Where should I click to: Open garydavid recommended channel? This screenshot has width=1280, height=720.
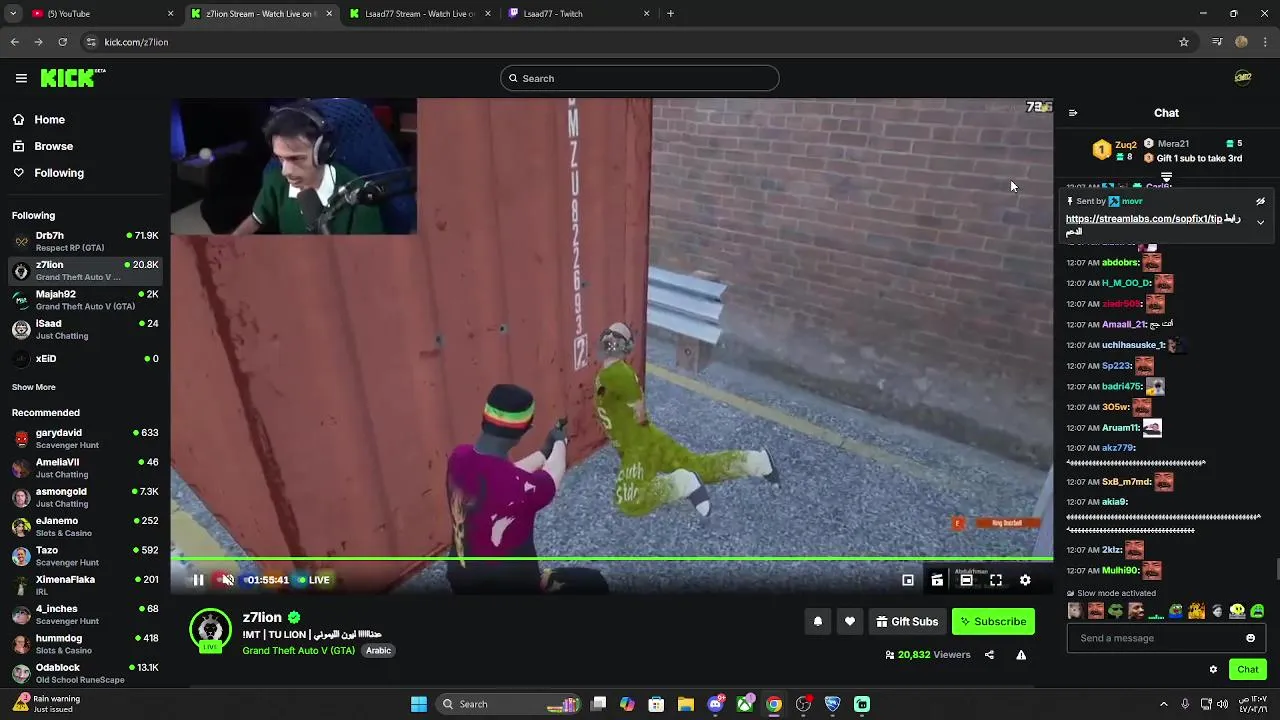point(85,438)
